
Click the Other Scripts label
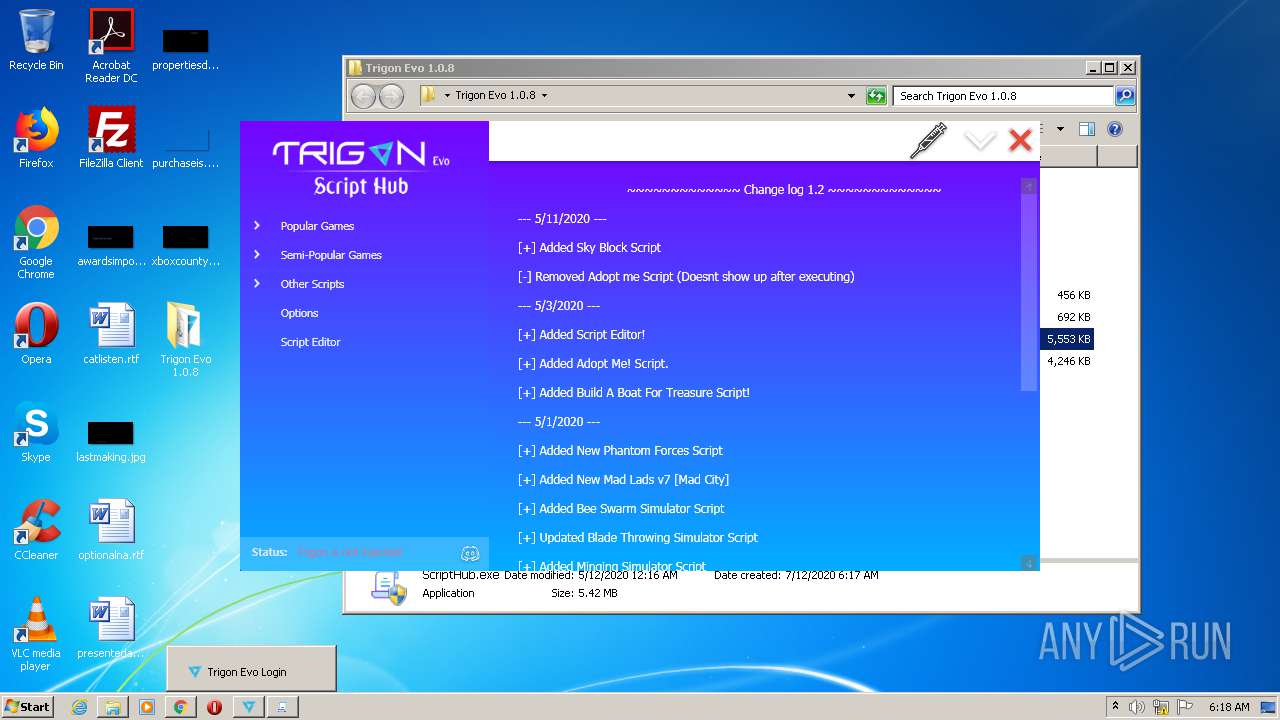[x=312, y=284]
